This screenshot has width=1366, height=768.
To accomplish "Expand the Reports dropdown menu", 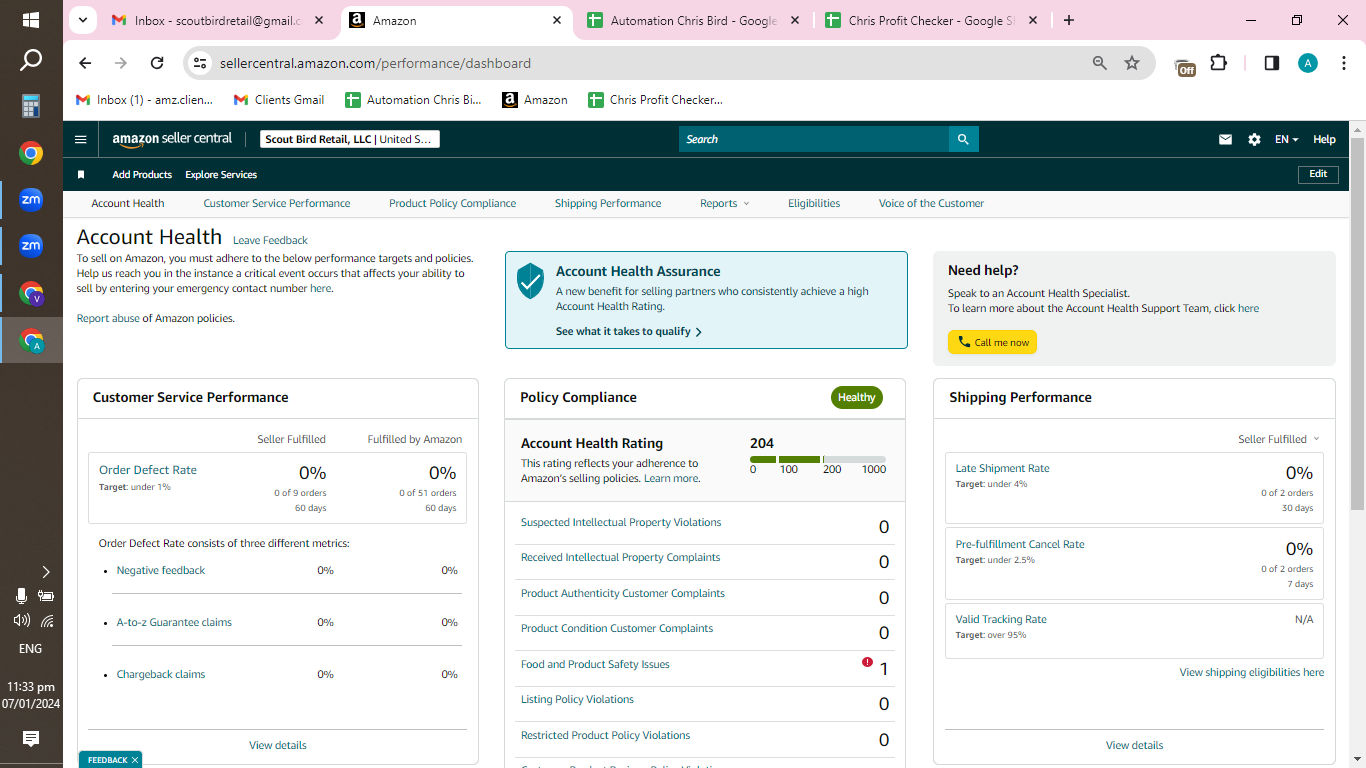I will [724, 203].
